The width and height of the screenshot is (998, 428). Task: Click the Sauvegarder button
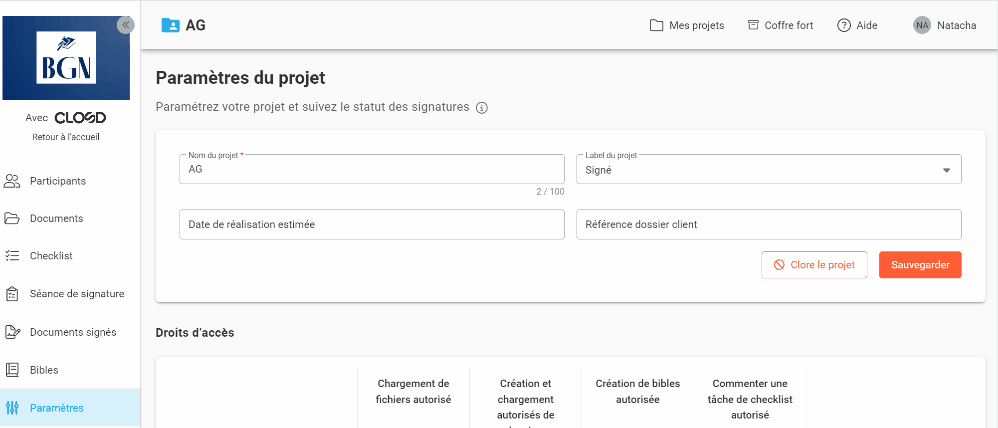coord(920,265)
